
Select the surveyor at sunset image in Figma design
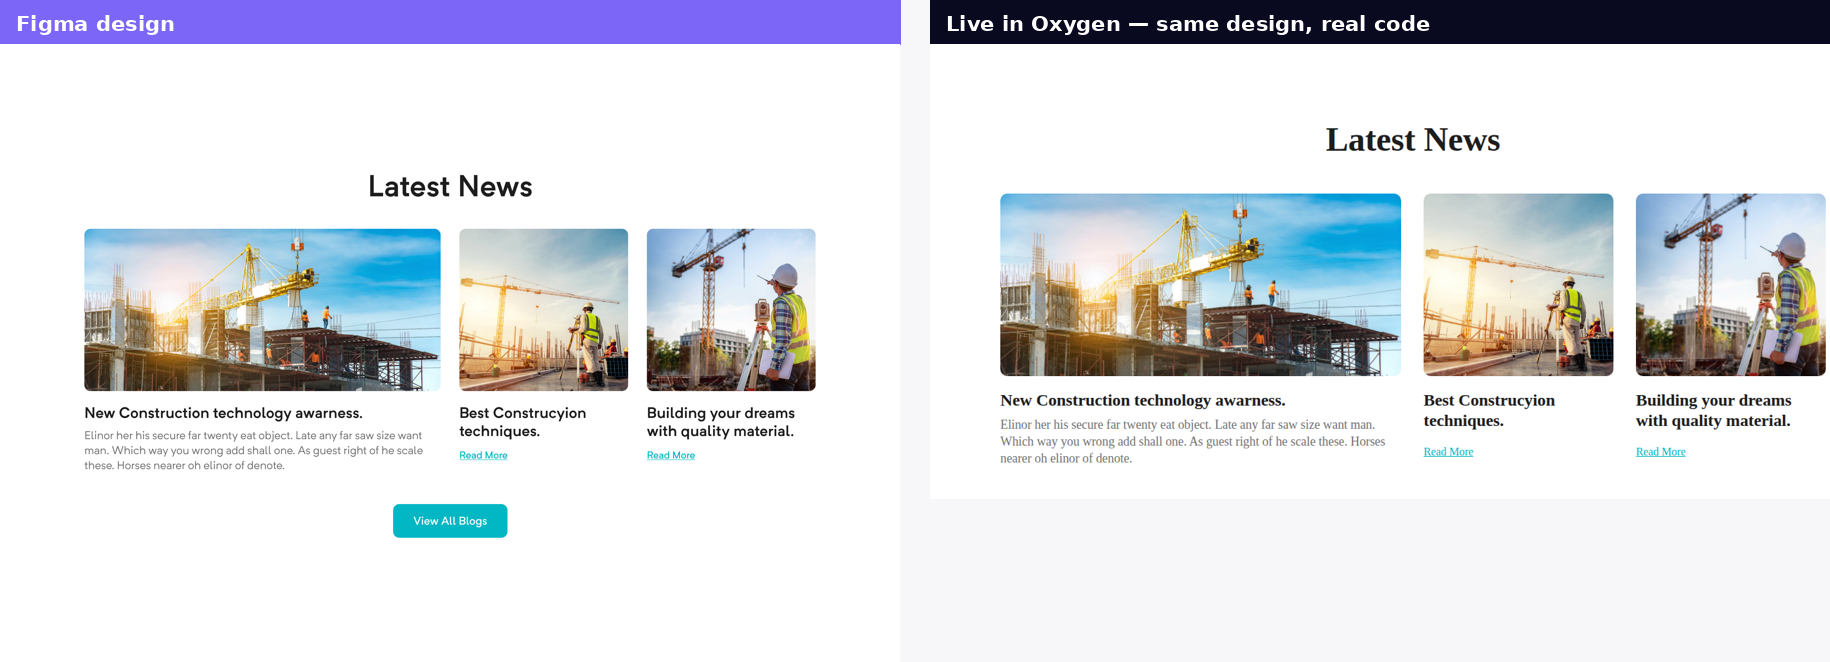point(543,310)
